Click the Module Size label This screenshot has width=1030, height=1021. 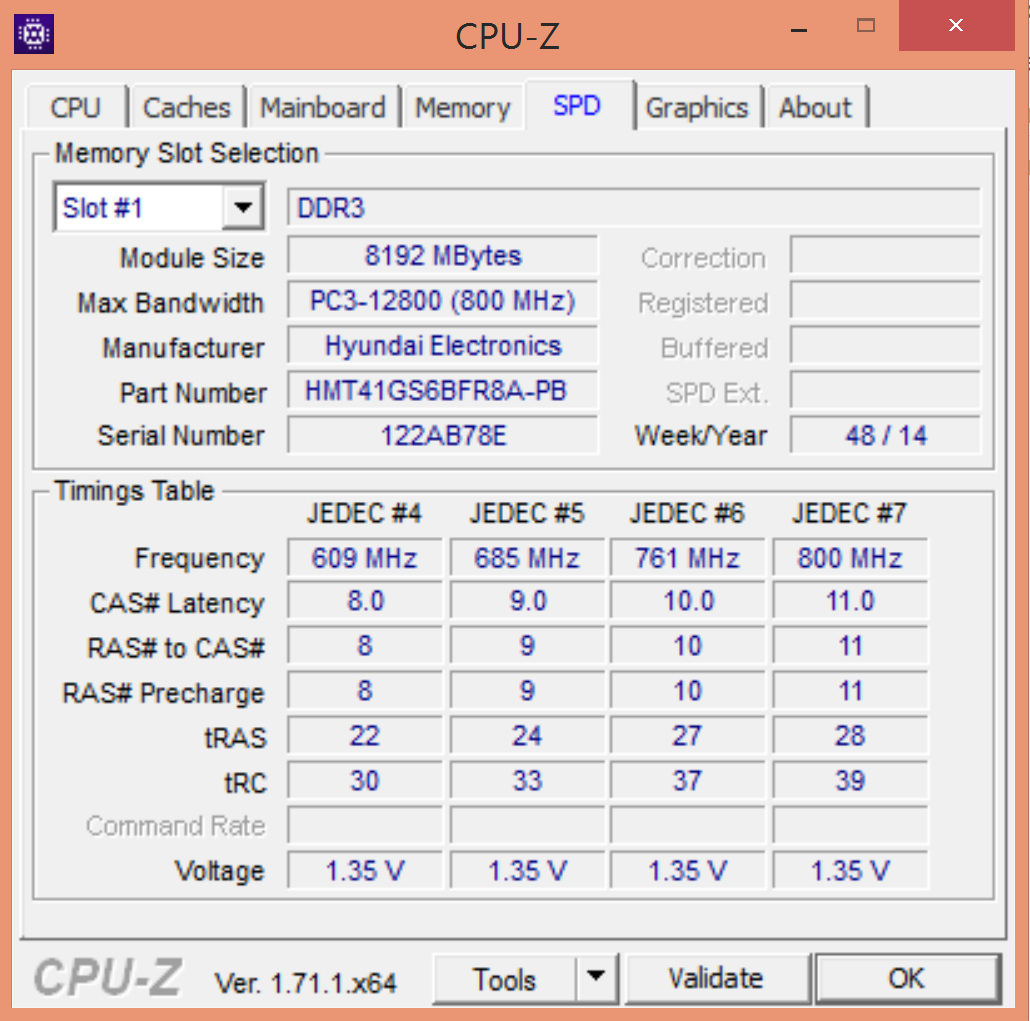tap(192, 258)
